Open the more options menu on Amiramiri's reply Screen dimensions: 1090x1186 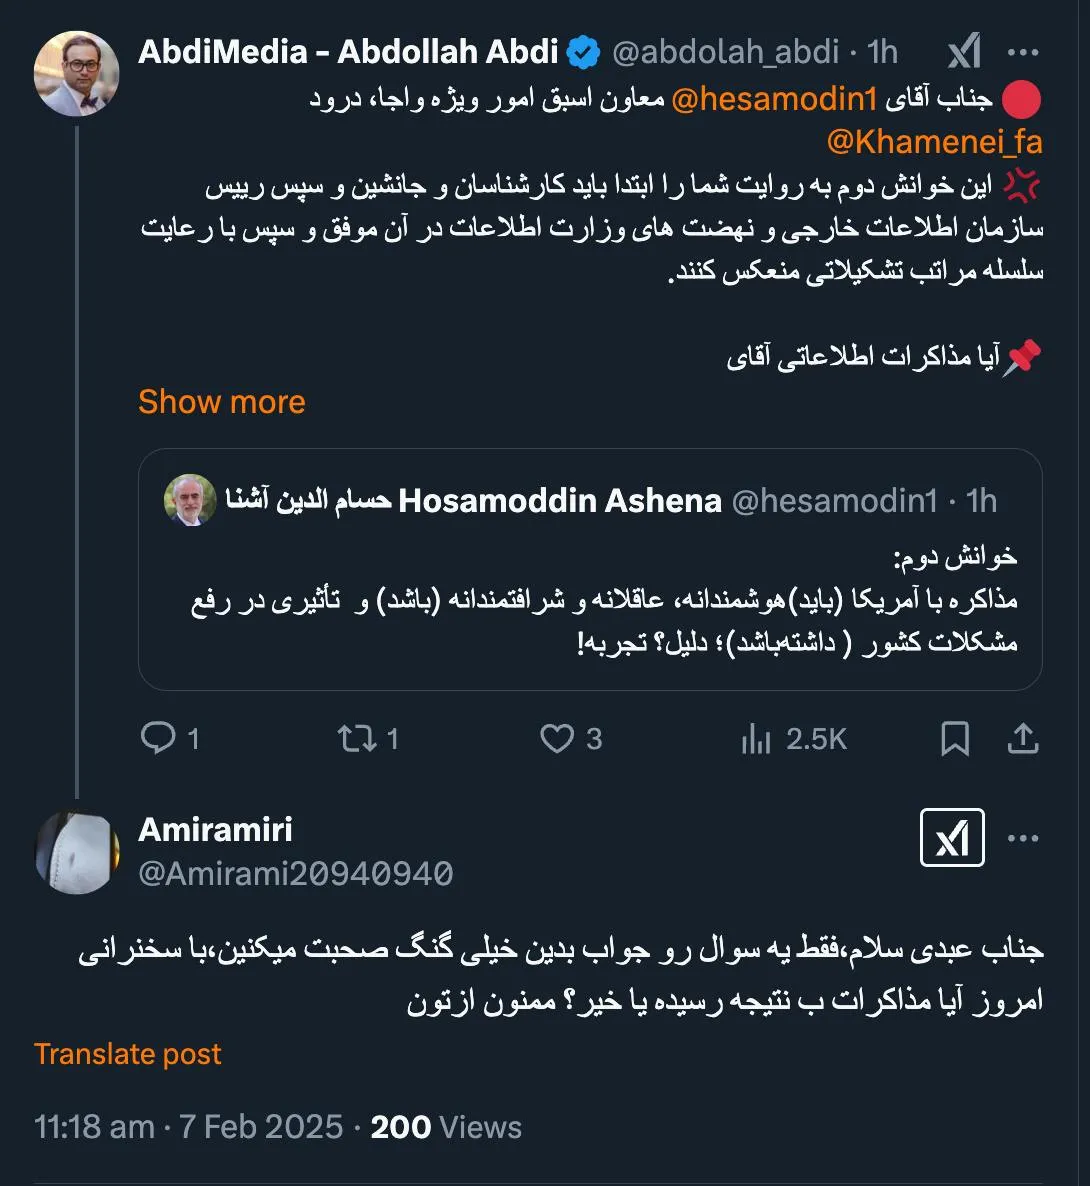(x=1022, y=840)
